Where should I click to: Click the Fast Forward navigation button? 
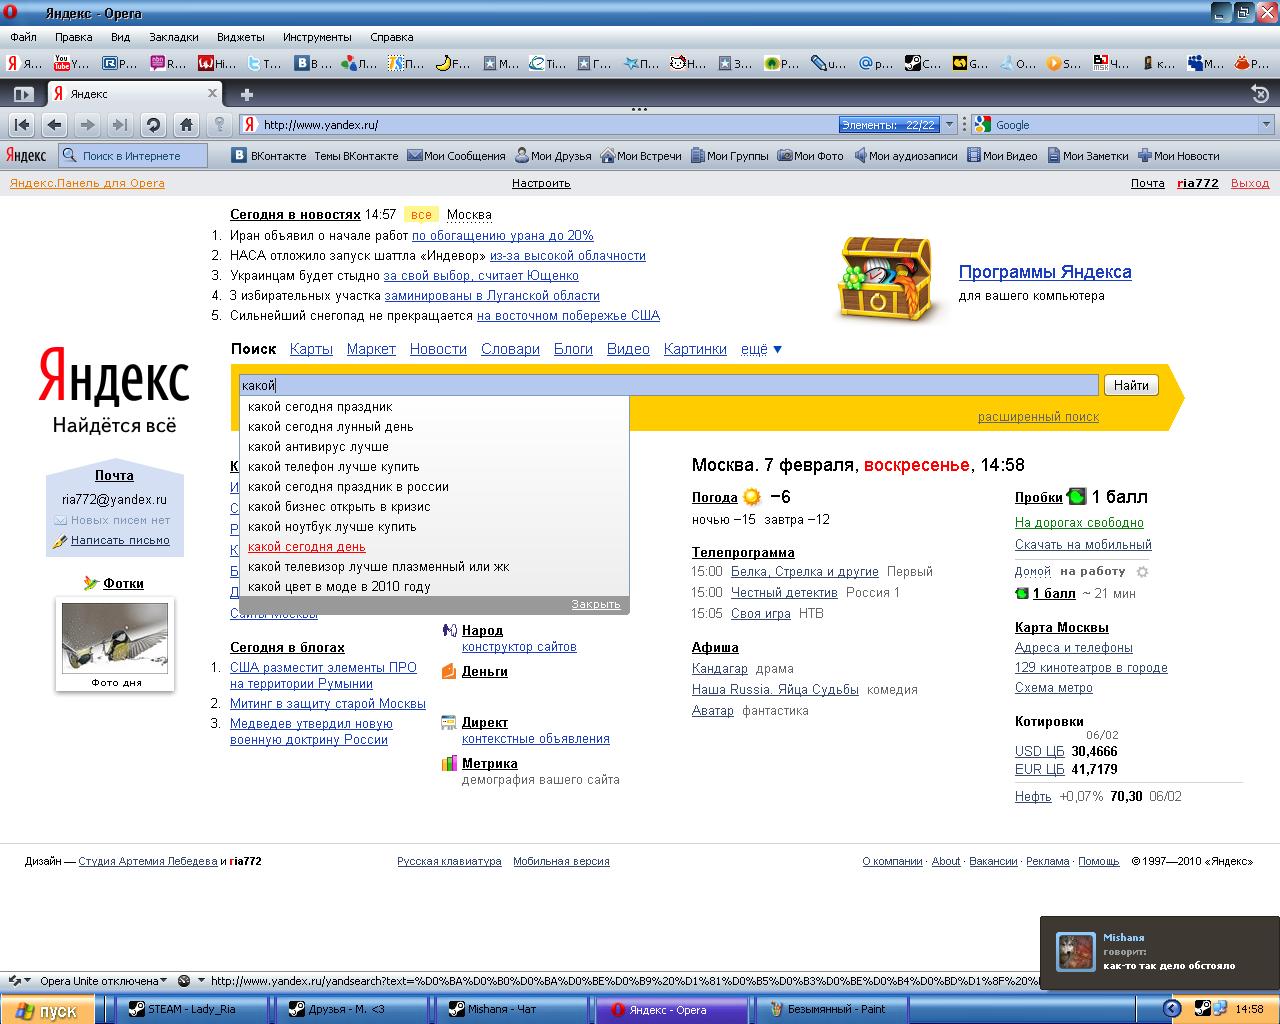tap(120, 125)
